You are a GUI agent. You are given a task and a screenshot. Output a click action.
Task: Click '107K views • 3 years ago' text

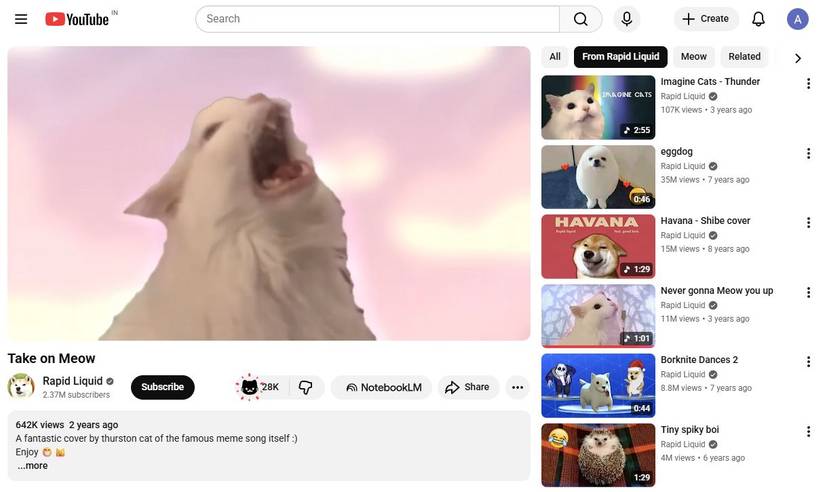click(707, 110)
